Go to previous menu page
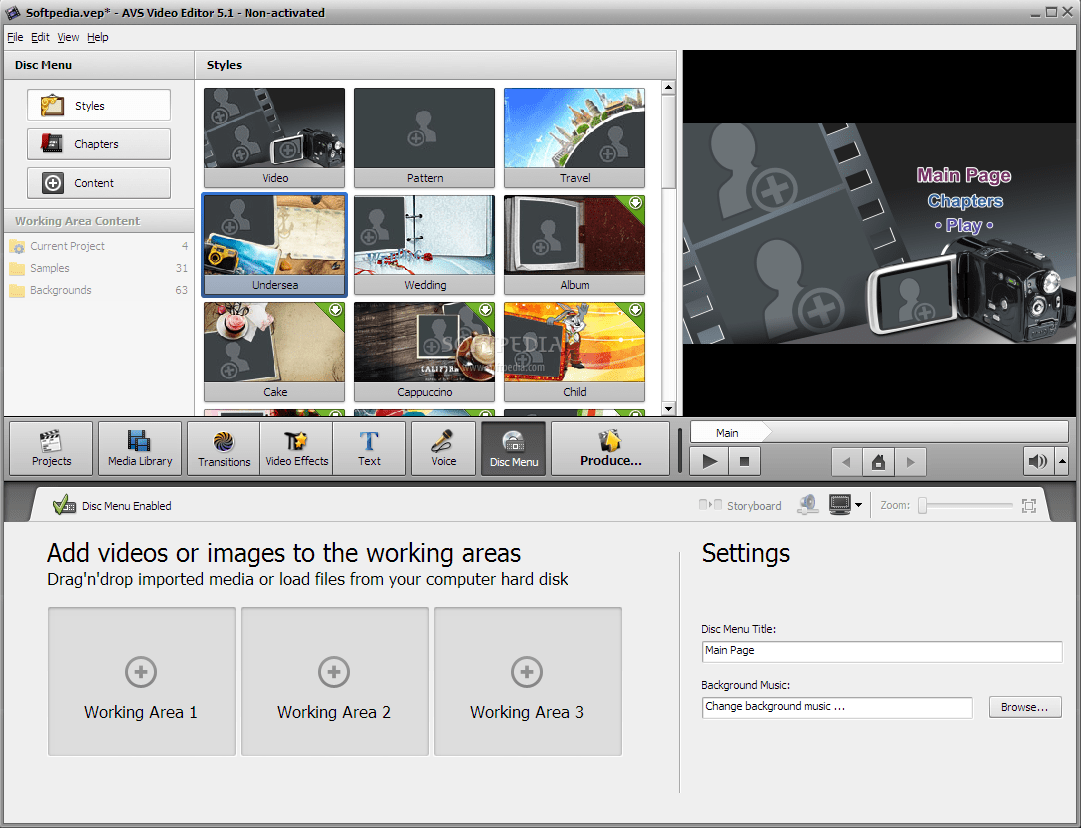The width and height of the screenshot is (1081, 828). tap(847, 462)
